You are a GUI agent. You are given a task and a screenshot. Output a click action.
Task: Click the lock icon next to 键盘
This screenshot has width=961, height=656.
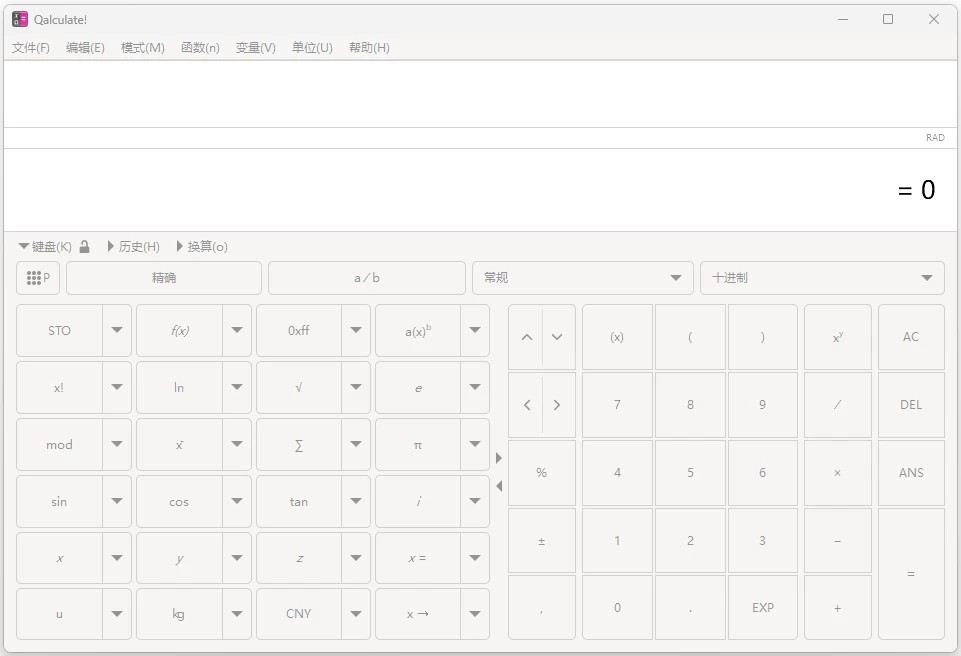point(85,247)
